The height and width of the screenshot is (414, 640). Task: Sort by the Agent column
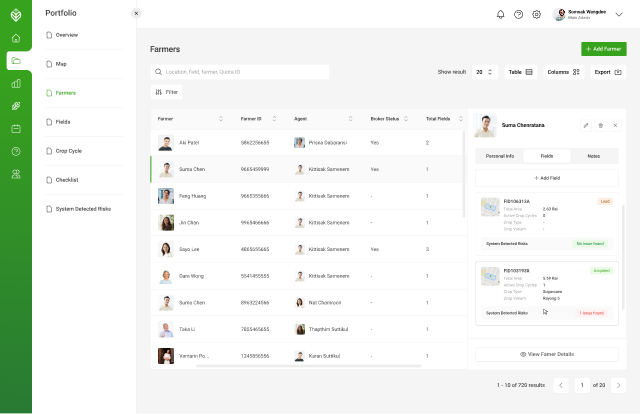tap(350, 119)
